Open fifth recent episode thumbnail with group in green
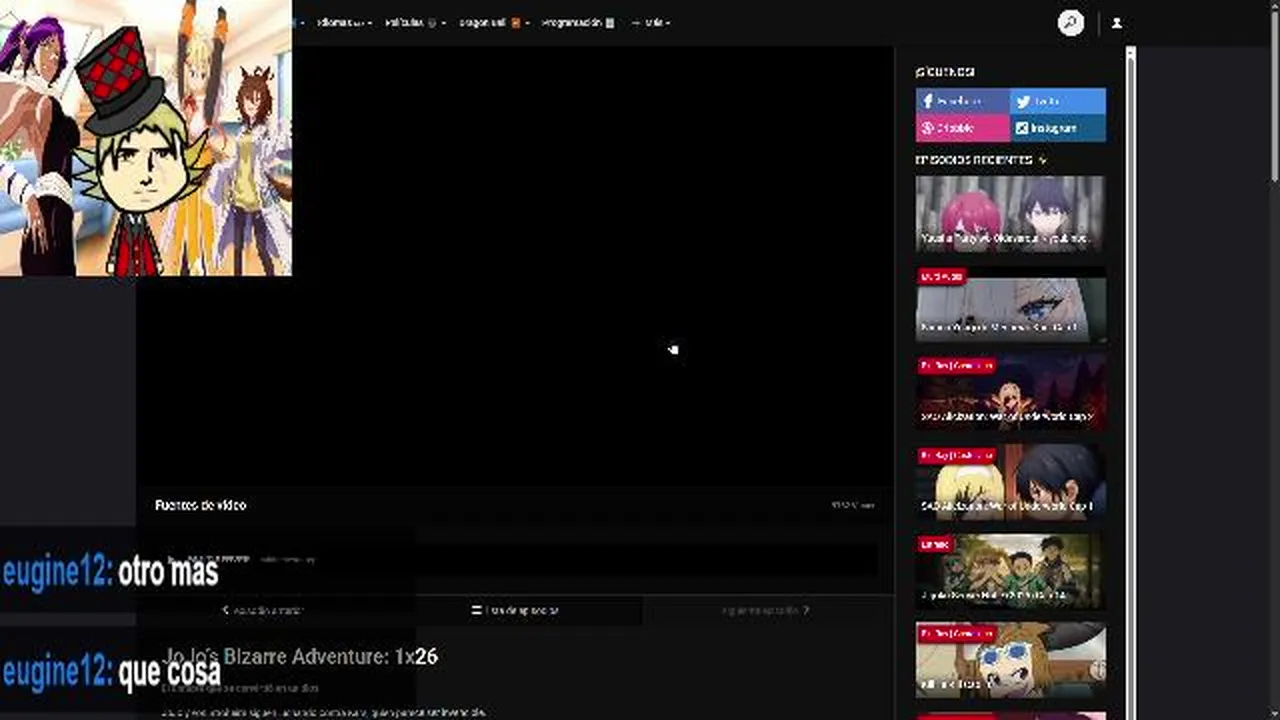 click(1010, 572)
